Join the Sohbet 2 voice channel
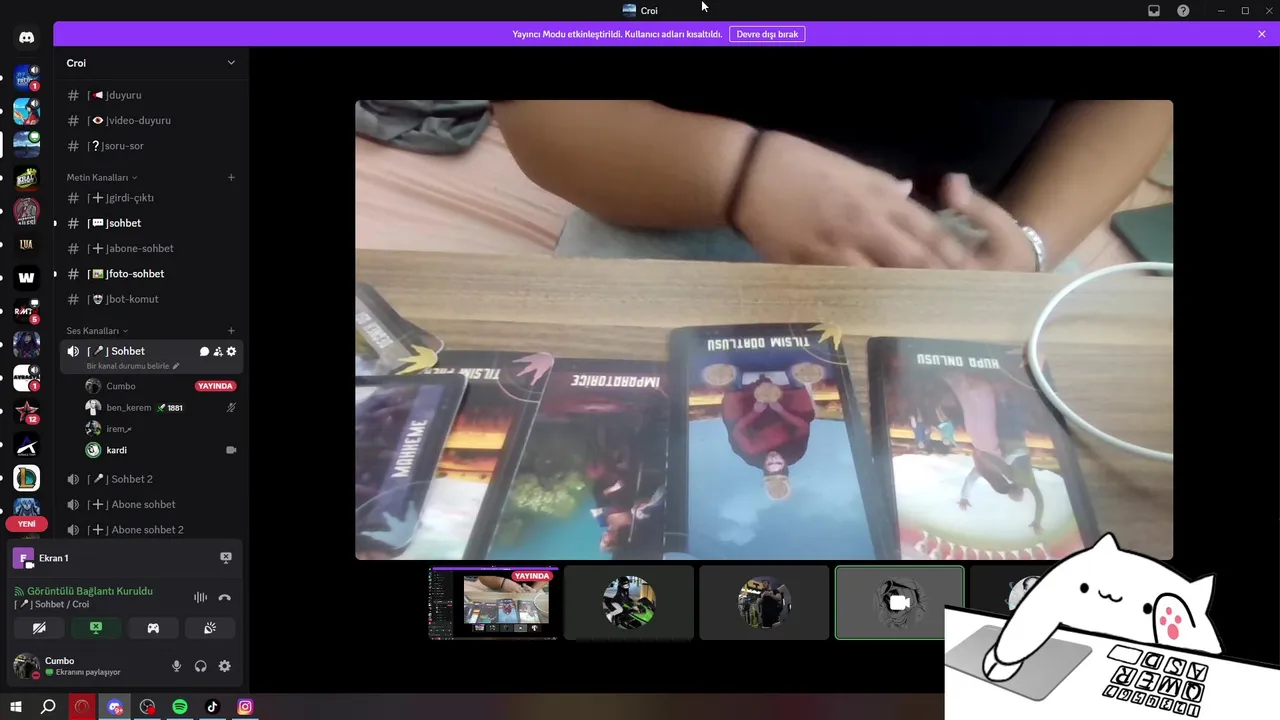Viewport: 1280px width, 720px height. [x=150, y=479]
